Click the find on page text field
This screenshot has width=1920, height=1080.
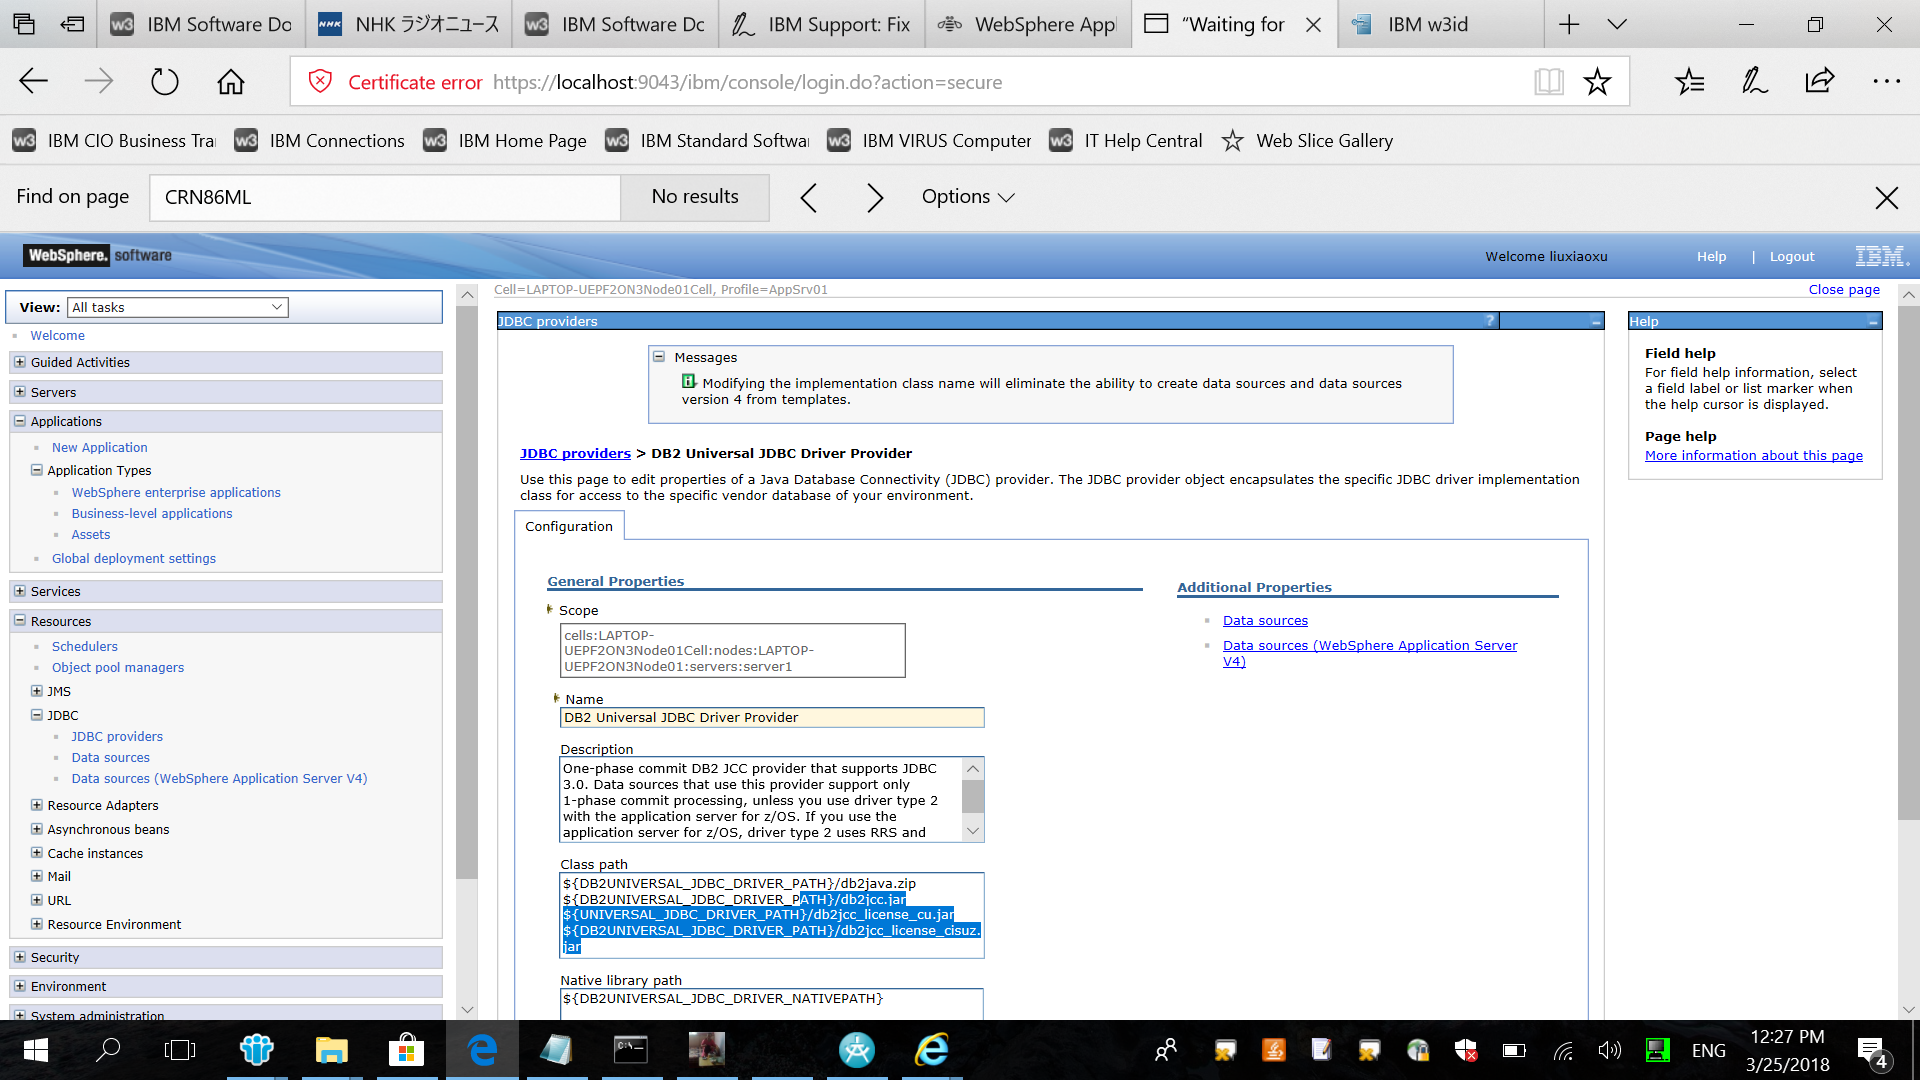coord(385,198)
